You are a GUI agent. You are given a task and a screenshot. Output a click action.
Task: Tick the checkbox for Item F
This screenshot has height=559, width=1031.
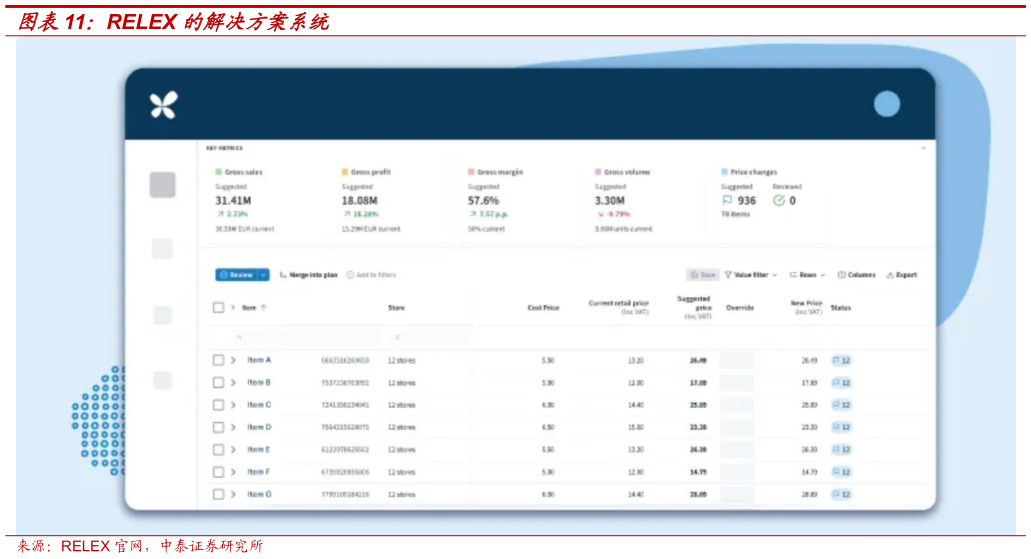[x=218, y=472]
